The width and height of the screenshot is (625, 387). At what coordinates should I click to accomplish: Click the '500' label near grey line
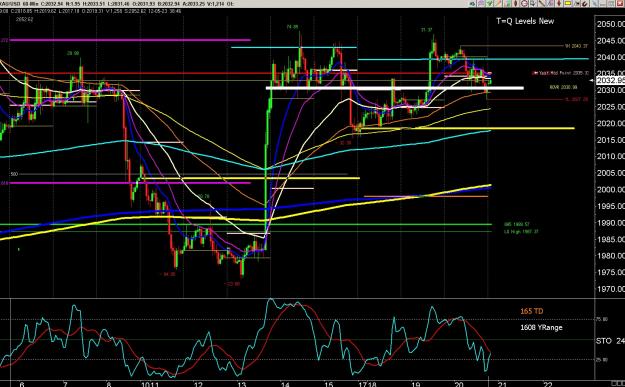point(14,174)
